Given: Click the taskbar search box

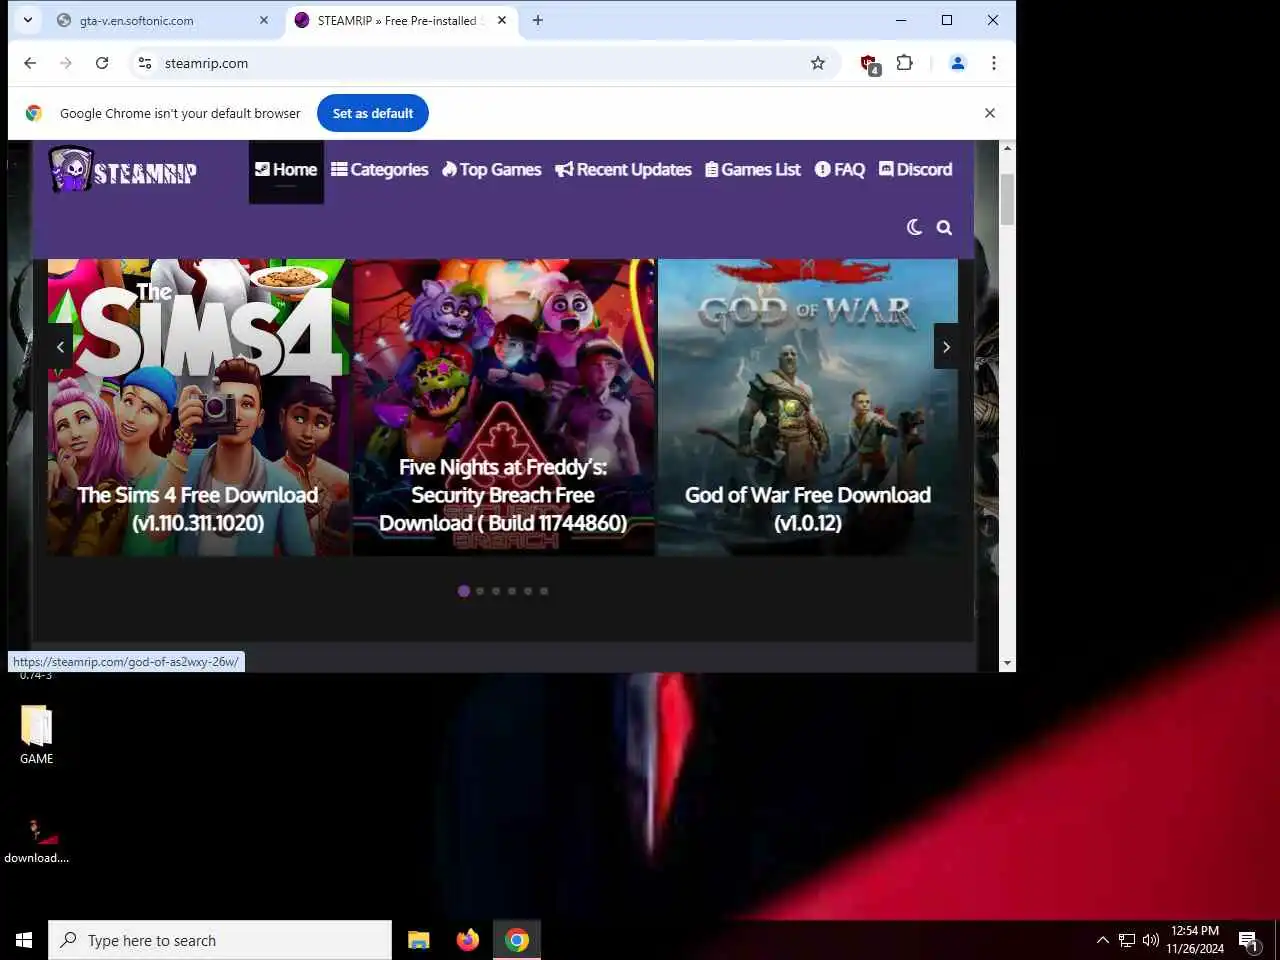Looking at the screenshot, I should coord(220,940).
